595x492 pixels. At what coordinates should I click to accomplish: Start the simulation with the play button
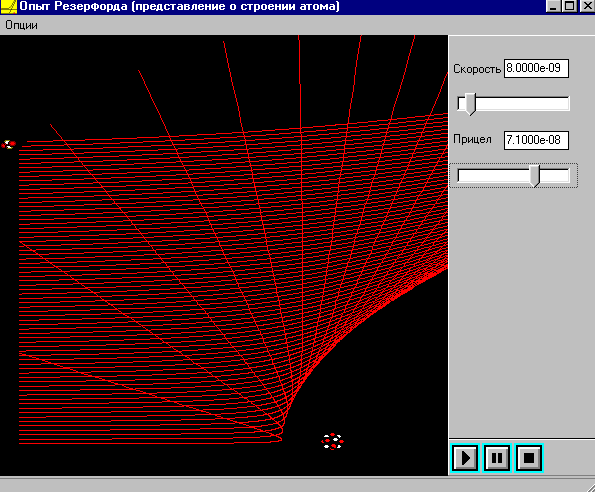click(x=465, y=458)
